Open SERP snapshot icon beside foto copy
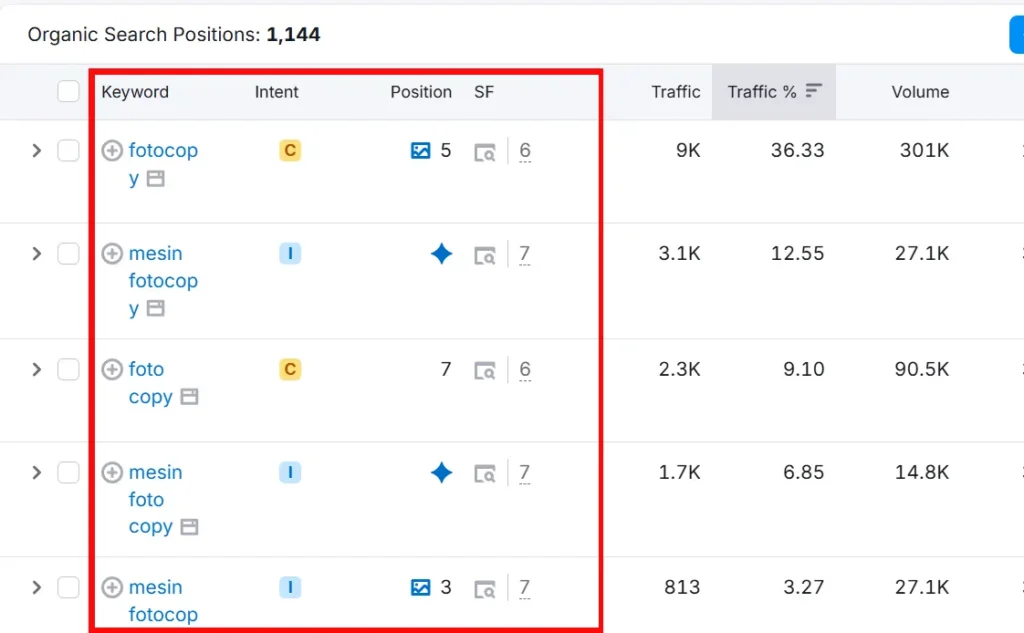1024x633 pixels. 189,397
